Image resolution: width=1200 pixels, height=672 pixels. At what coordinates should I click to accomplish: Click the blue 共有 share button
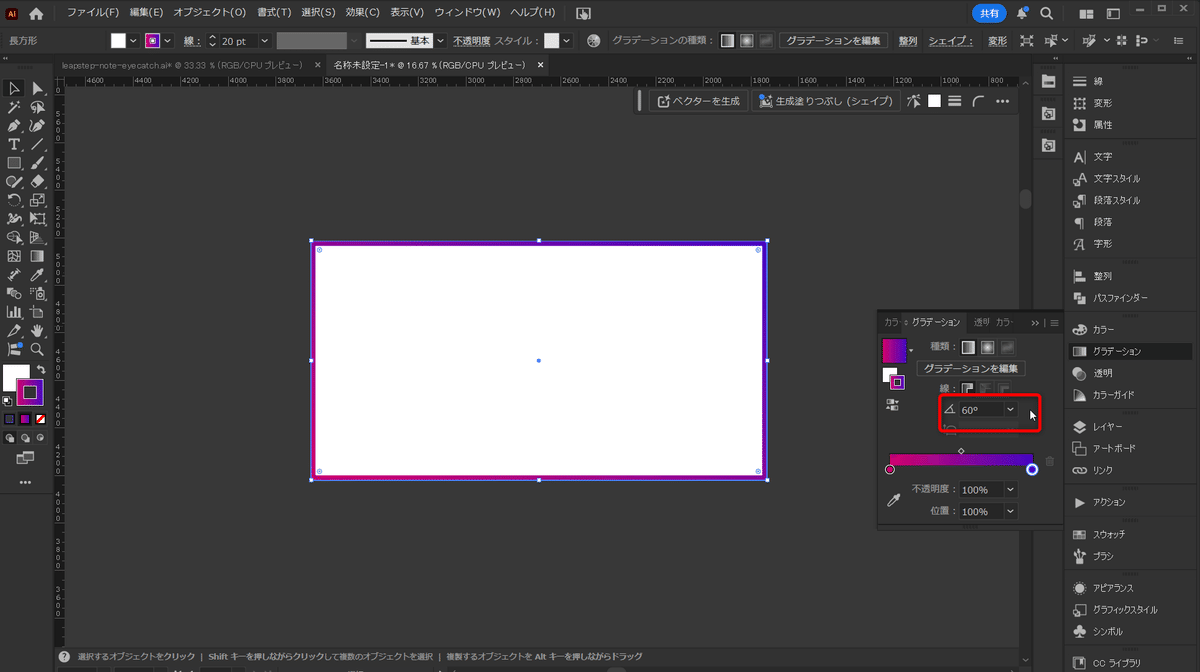point(989,14)
